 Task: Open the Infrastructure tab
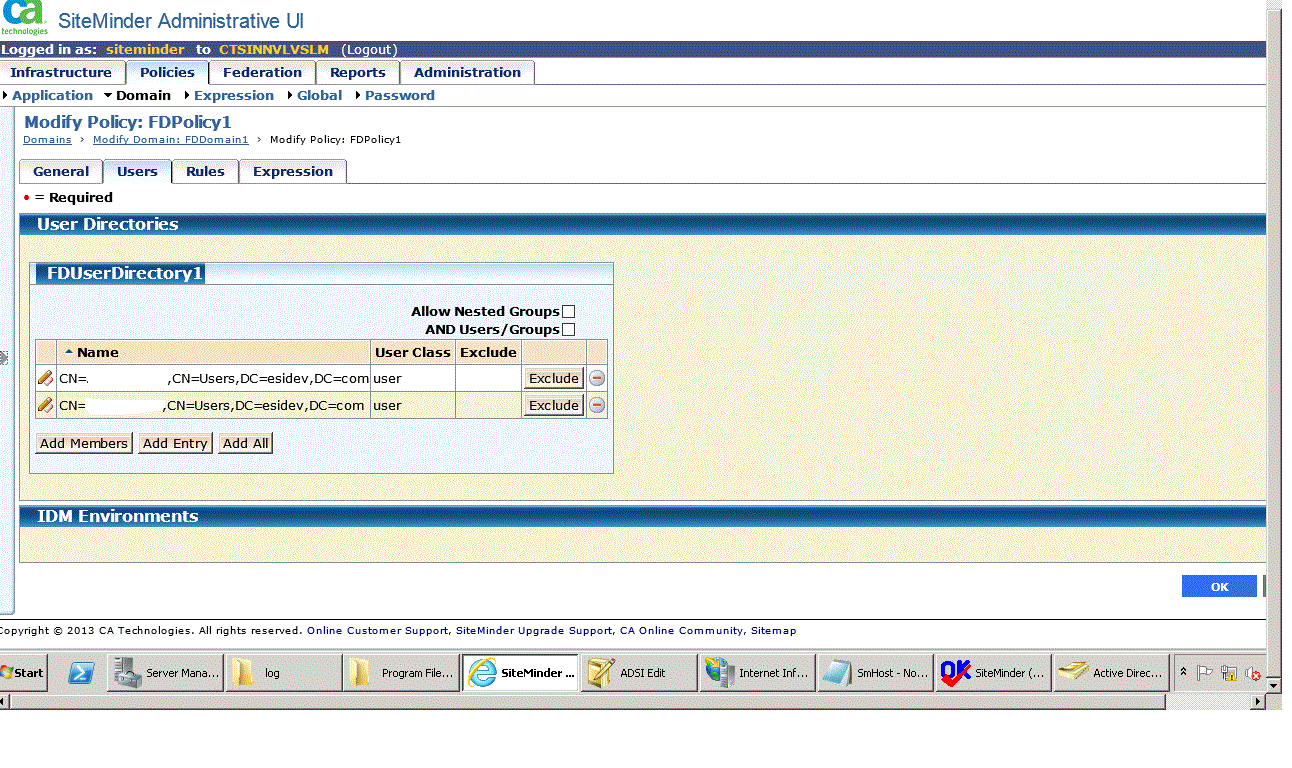click(61, 72)
